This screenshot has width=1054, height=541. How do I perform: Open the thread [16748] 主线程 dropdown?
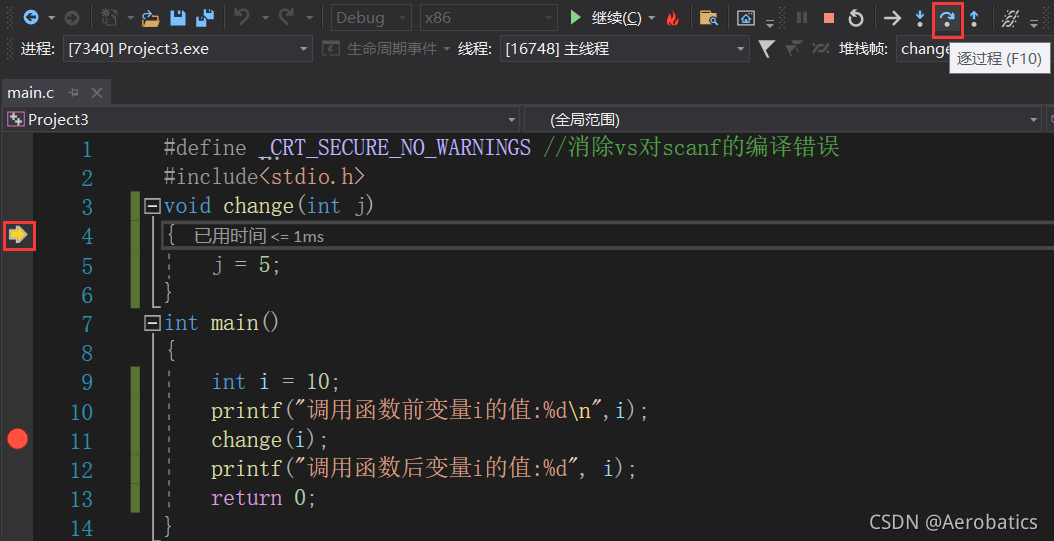pyautogui.click(x=624, y=49)
